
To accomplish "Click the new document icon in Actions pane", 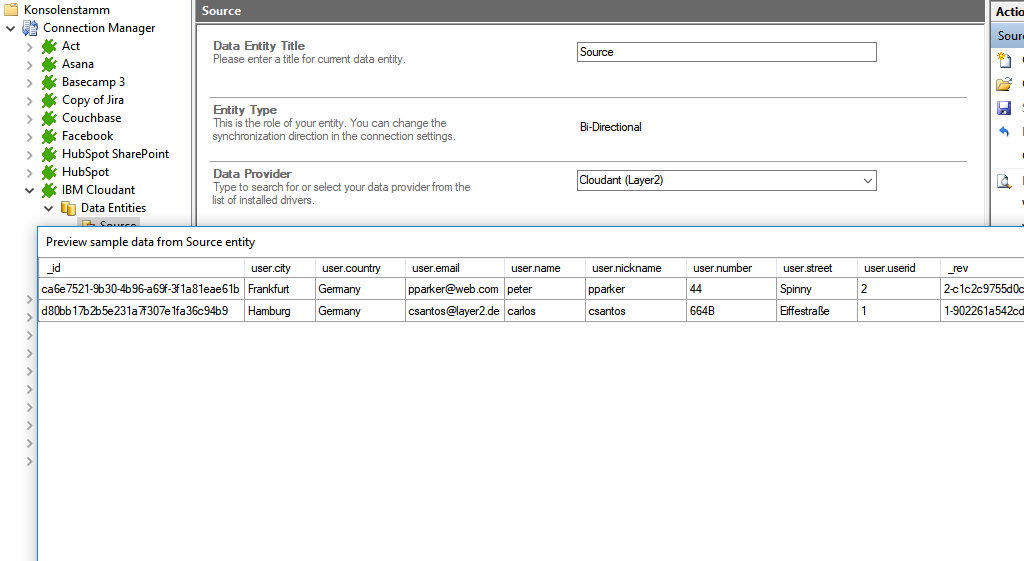I will point(1004,60).
